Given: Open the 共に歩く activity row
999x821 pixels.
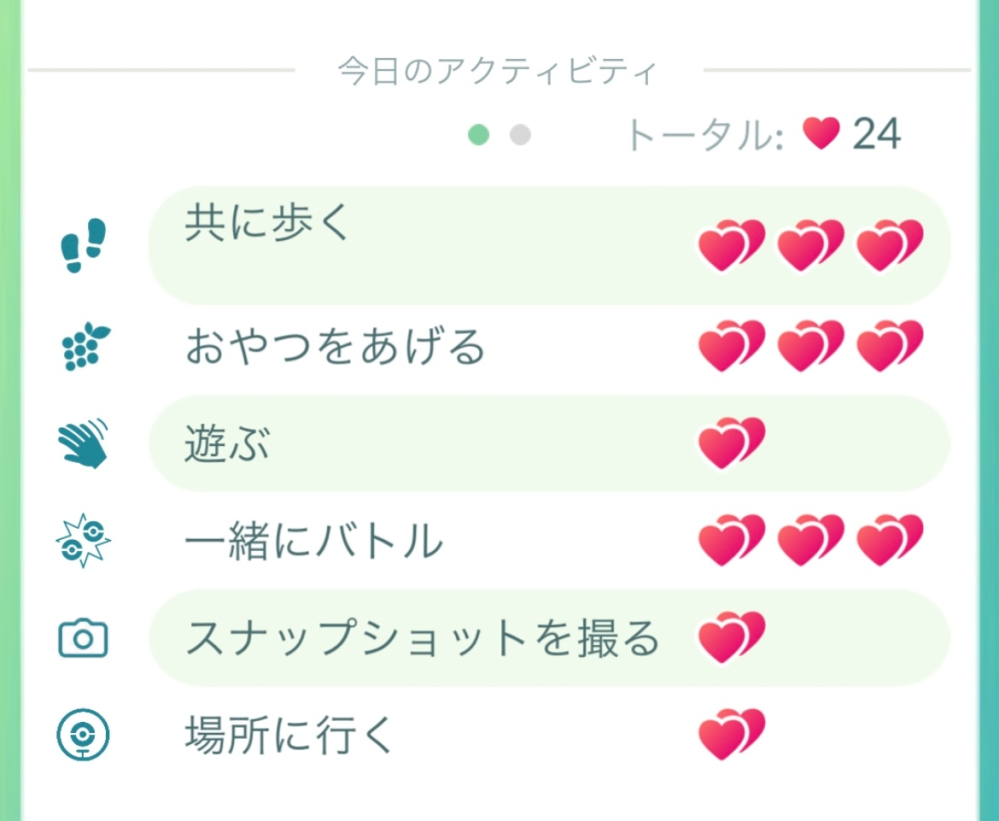Looking at the screenshot, I should tap(549, 245).
